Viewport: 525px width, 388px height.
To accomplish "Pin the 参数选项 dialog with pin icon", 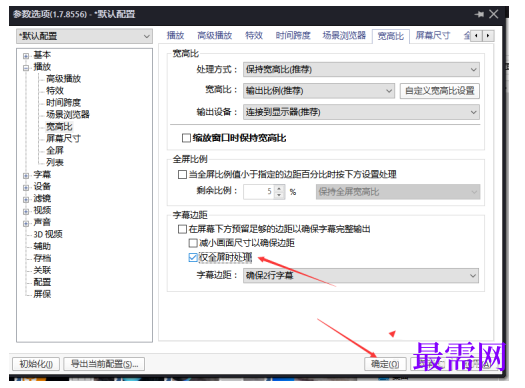I will point(479,14).
